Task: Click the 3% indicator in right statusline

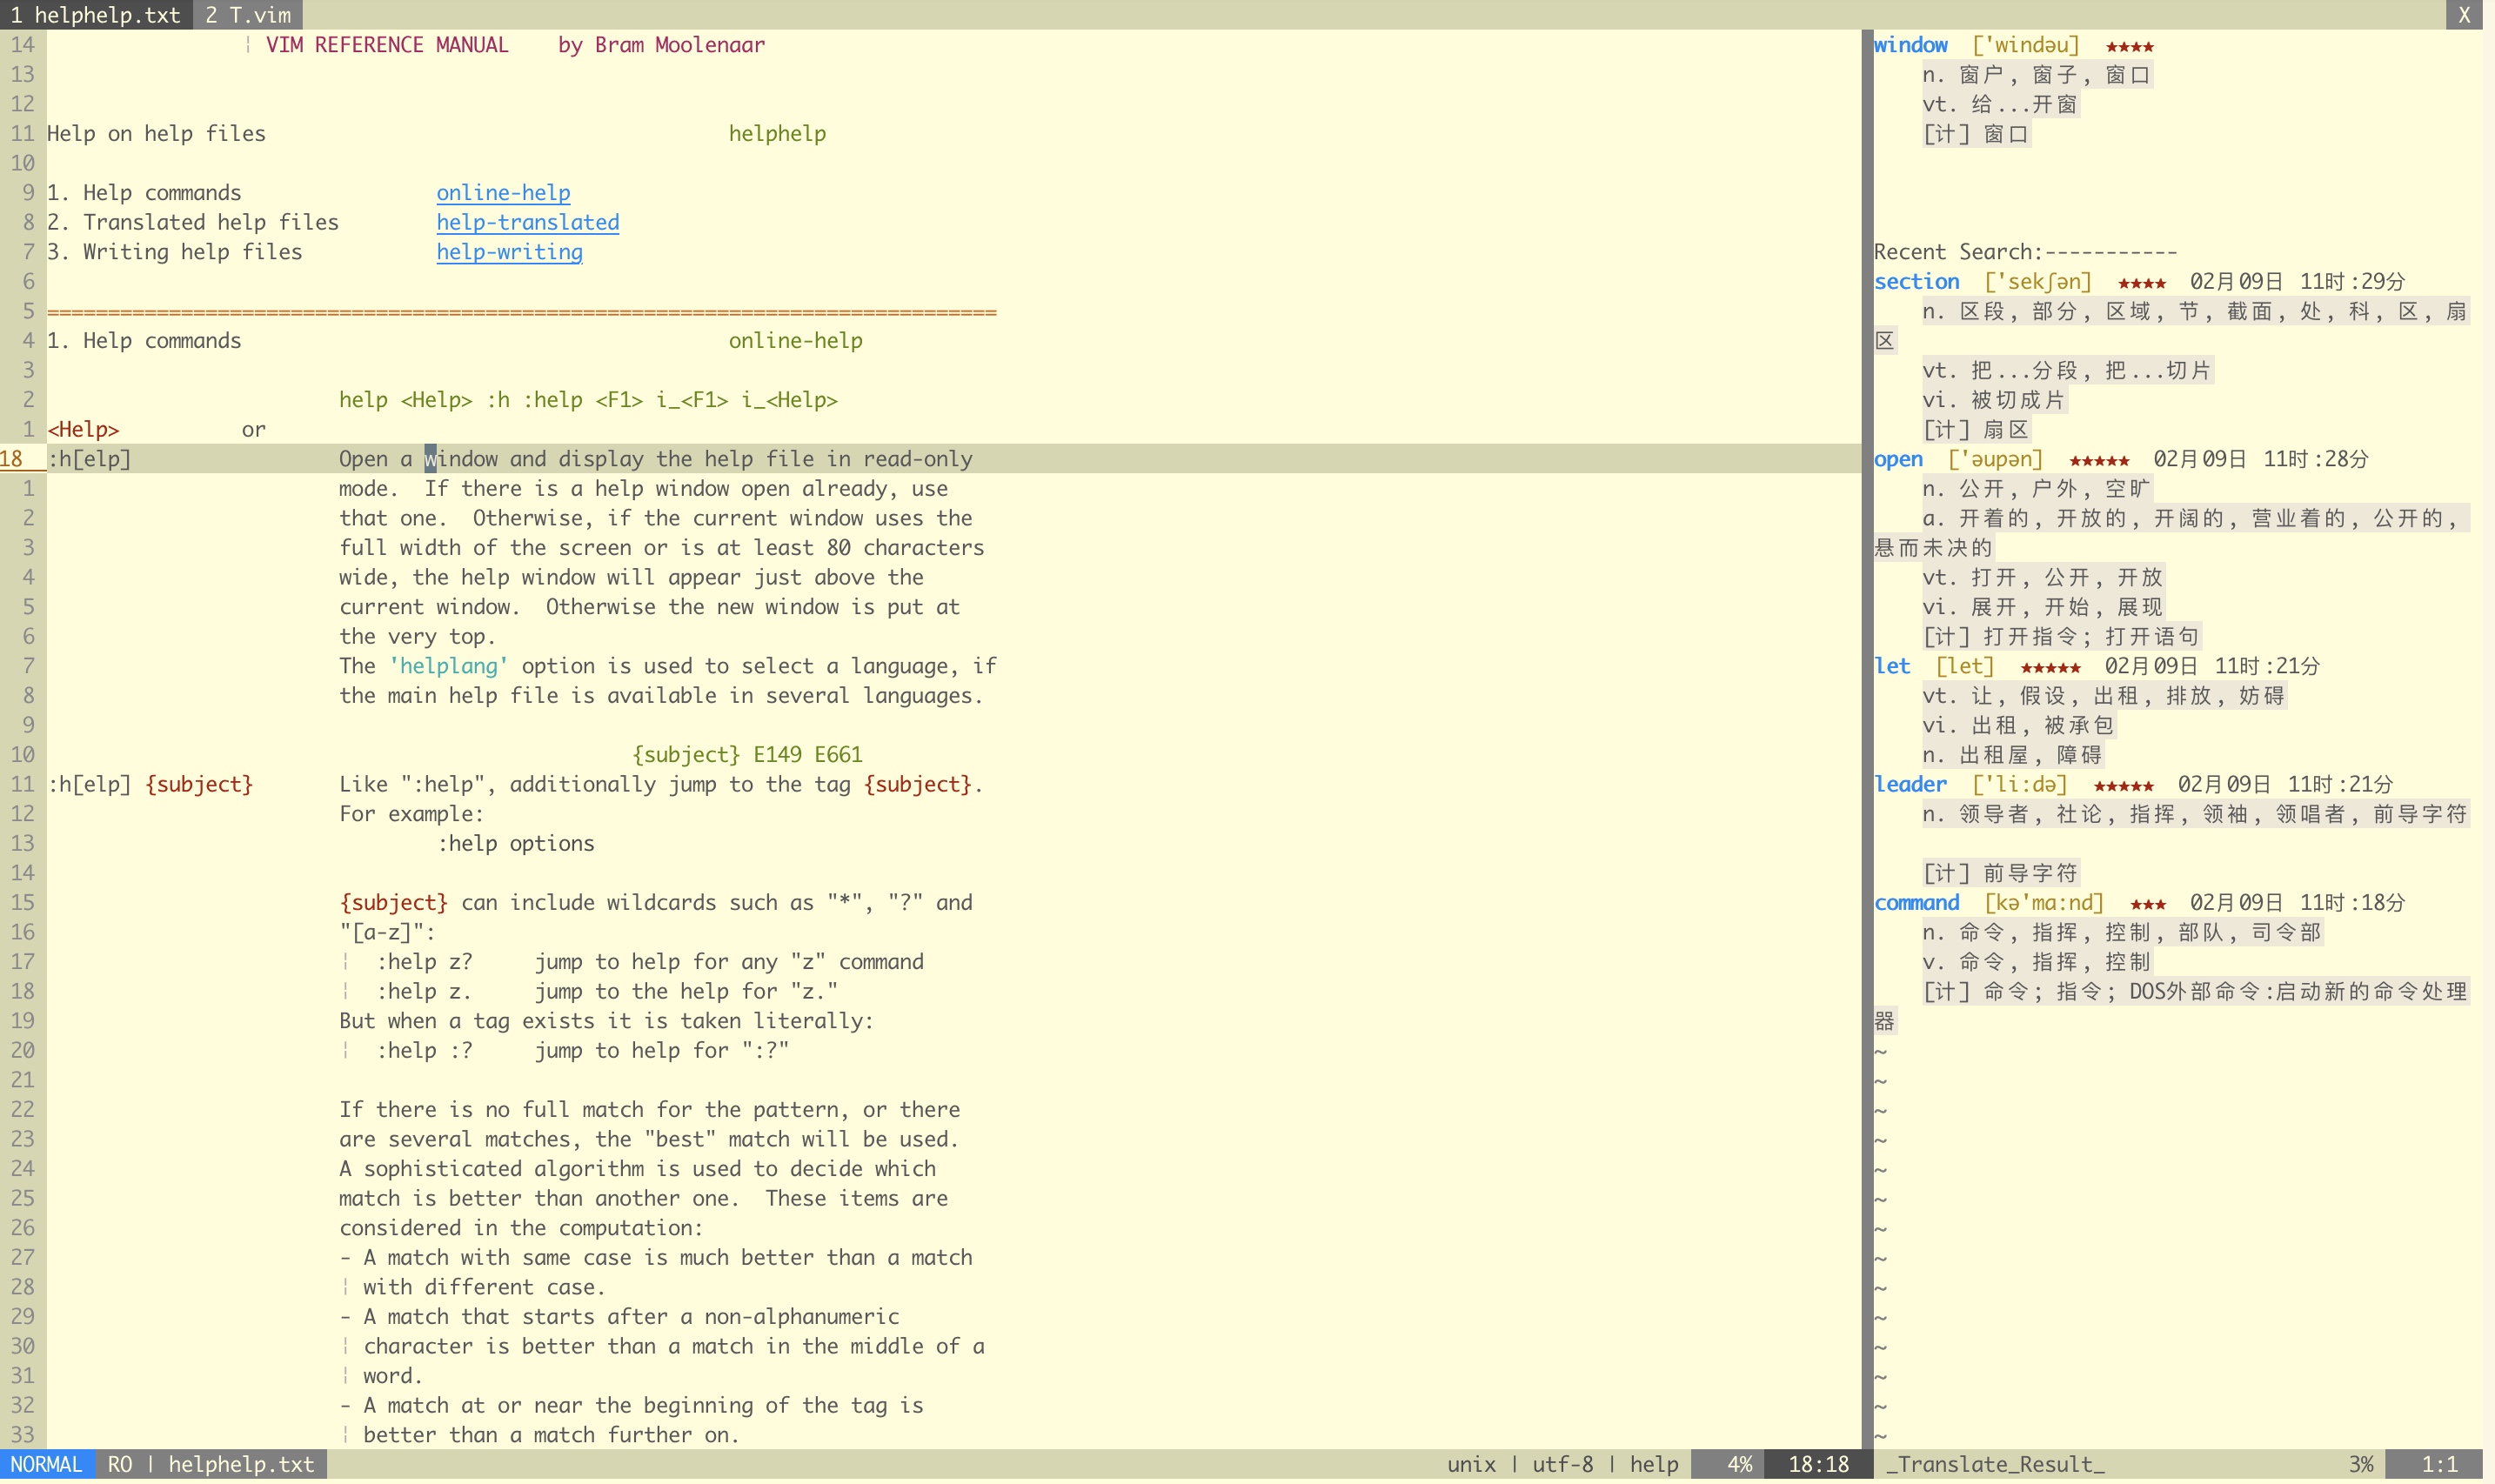Action: pos(2361,1465)
